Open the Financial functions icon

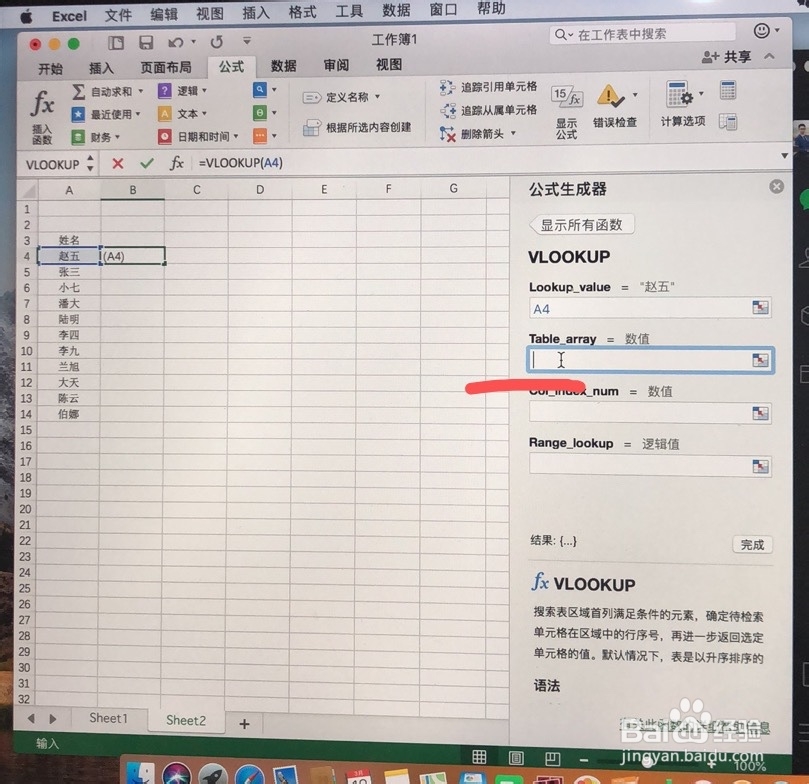tap(78, 137)
